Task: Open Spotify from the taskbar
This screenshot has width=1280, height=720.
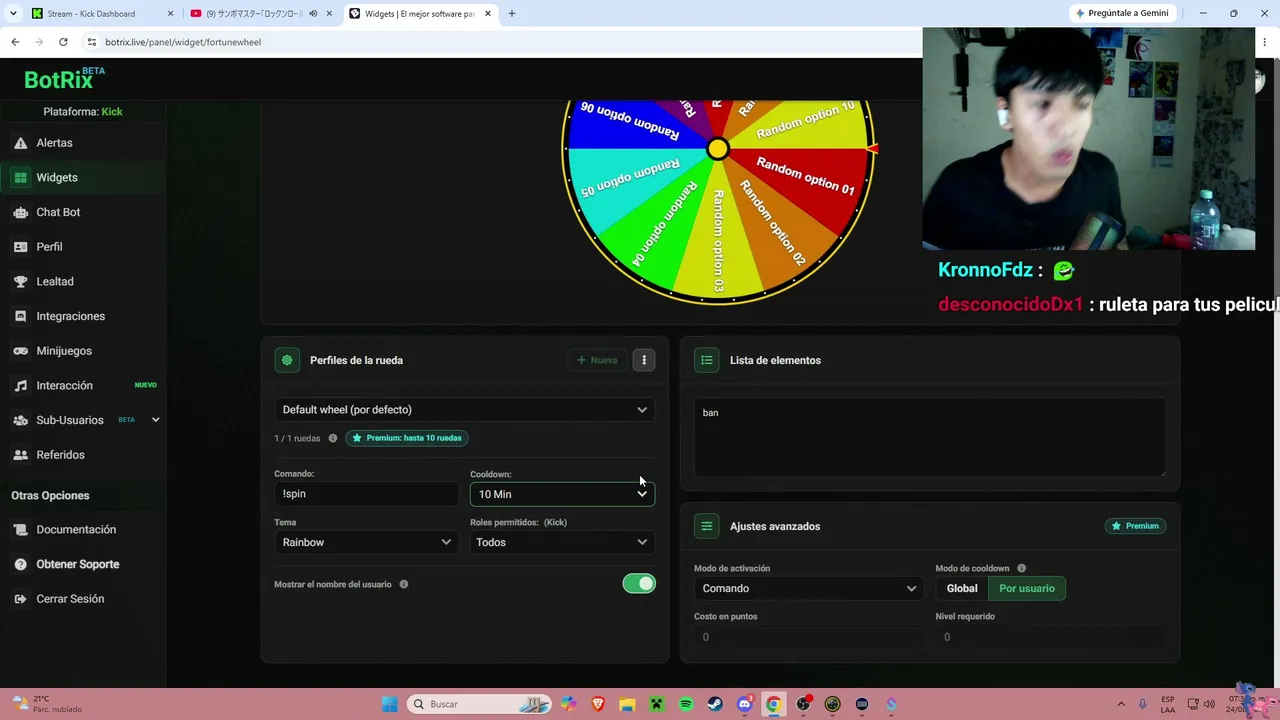Action: click(686, 704)
